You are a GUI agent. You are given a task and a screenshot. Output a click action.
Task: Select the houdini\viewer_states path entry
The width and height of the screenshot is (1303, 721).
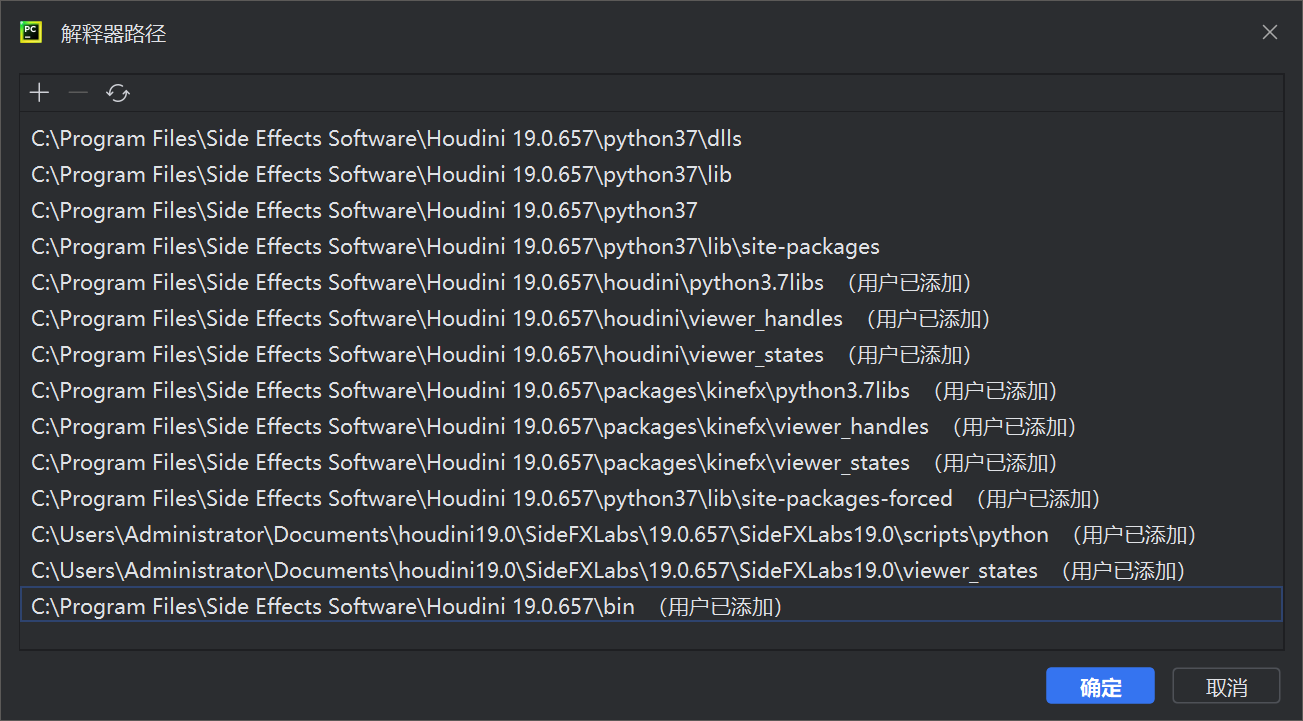427,355
